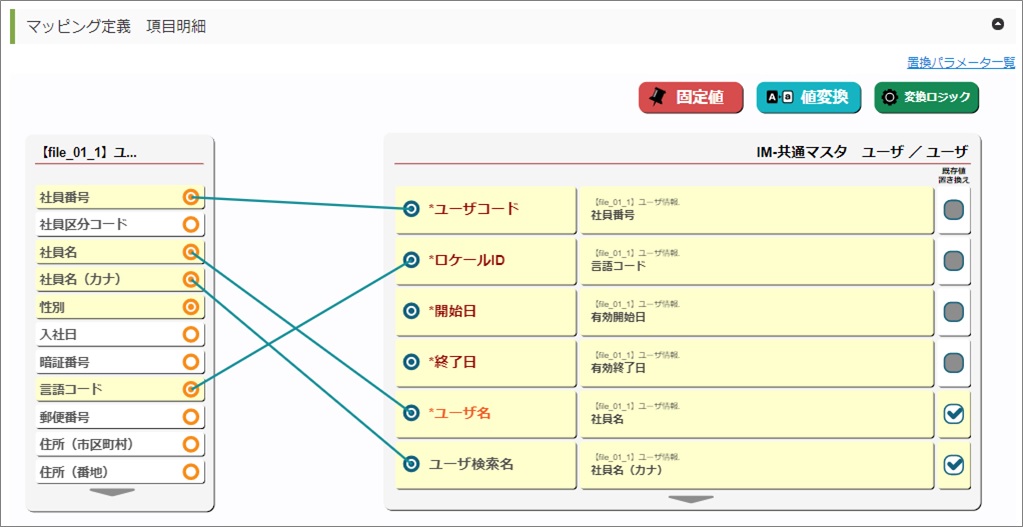Screen dimensions: 1023x527
Task: Select the orange connector beside 性別
Action: 191,307
